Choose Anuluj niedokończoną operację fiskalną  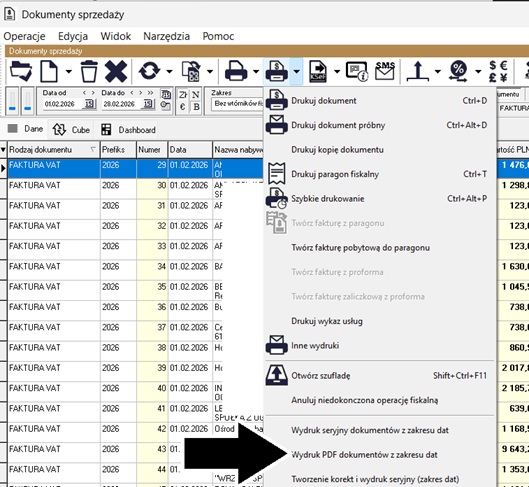[x=380, y=400]
